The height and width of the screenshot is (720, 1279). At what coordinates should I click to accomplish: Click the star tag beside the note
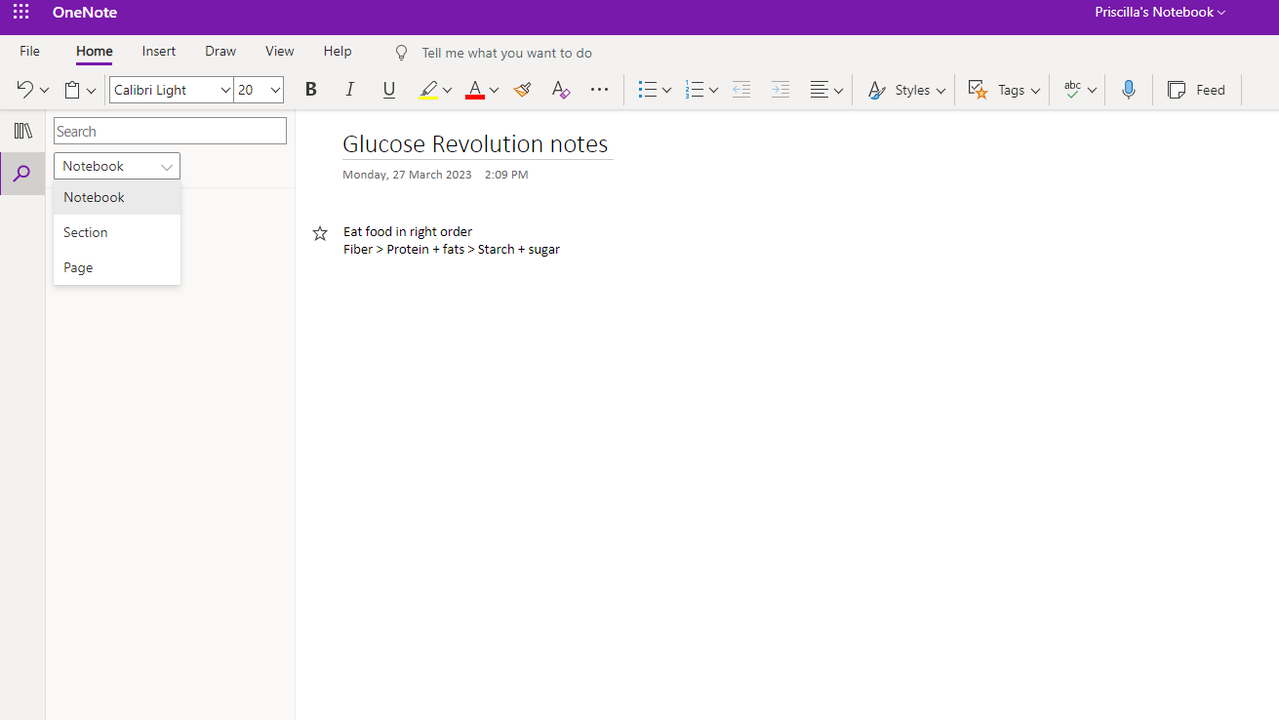coord(320,233)
